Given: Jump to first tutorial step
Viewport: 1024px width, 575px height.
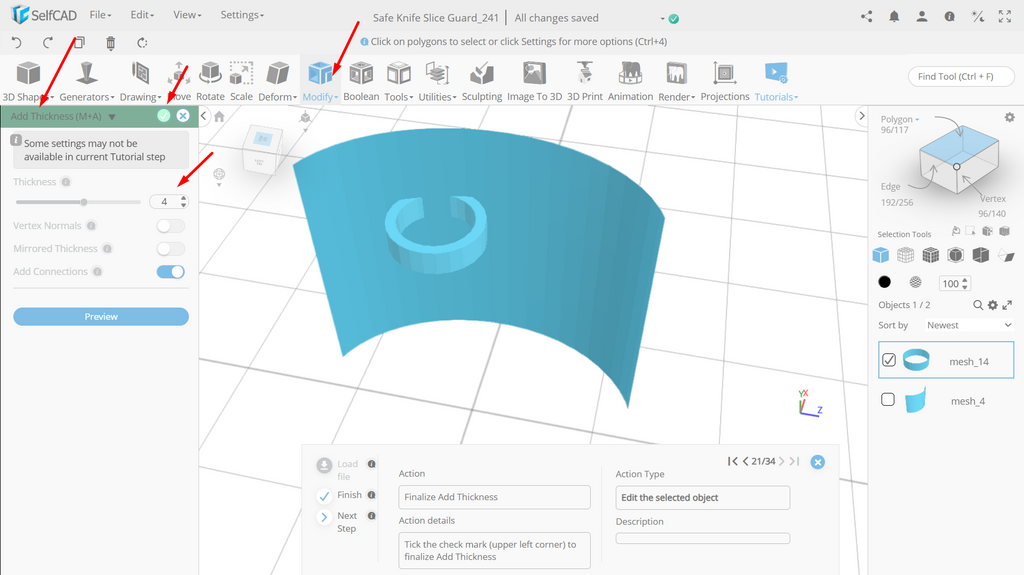Looking at the screenshot, I should (733, 461).
